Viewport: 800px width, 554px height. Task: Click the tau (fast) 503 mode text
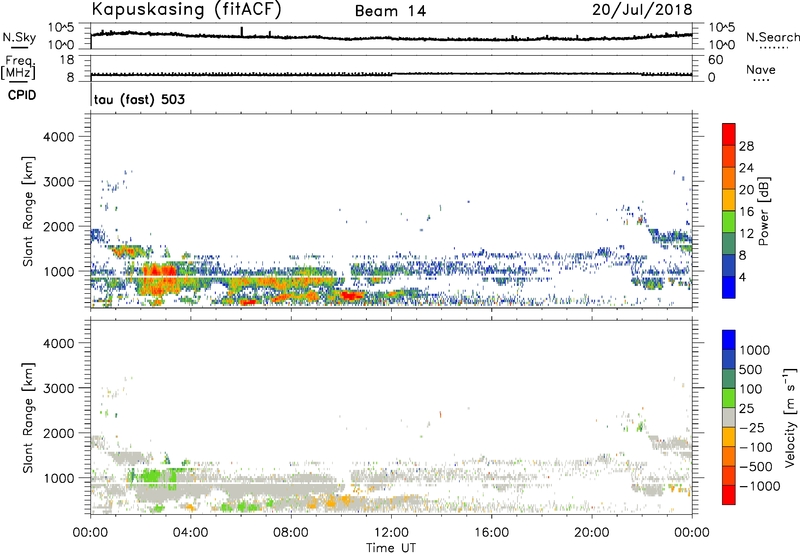point(139,99)
